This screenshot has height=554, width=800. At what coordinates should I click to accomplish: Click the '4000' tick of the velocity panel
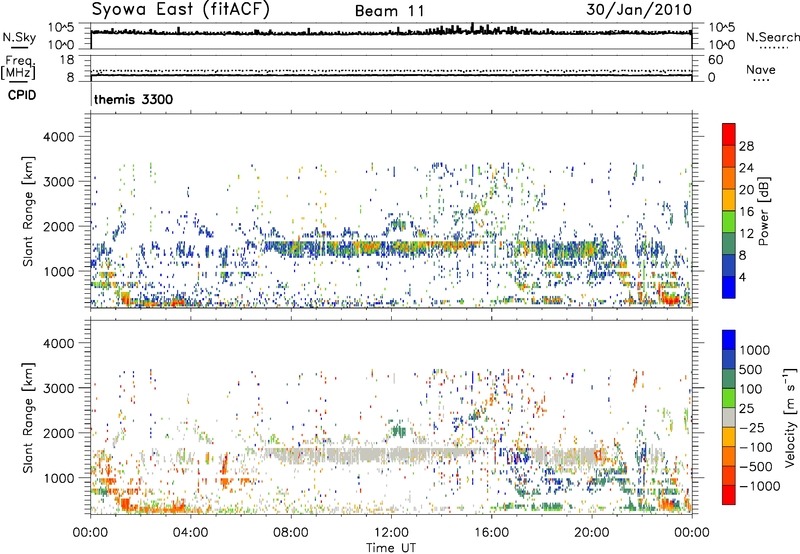(58, 343)
